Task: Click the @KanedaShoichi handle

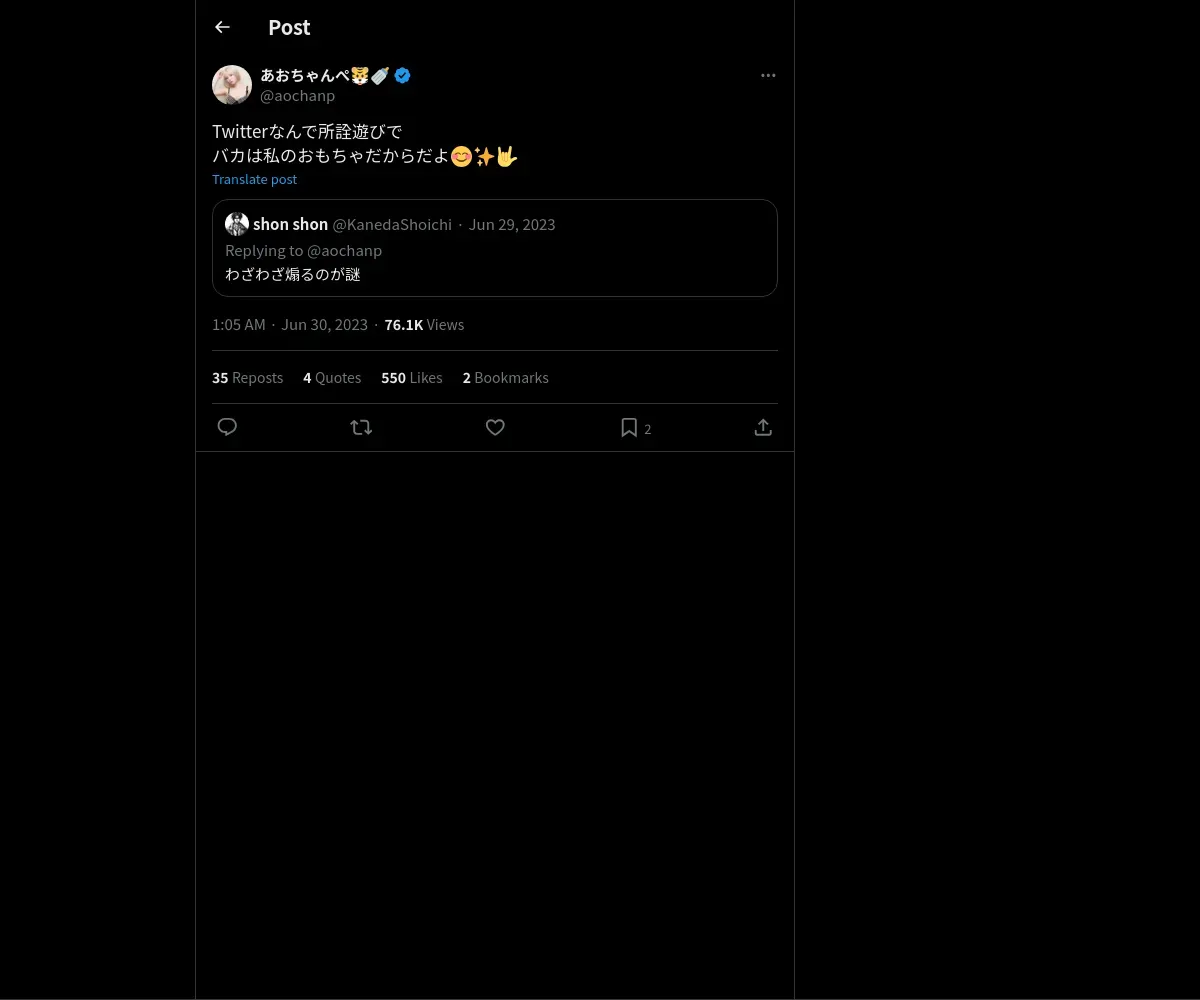Action: click(392, 224)
